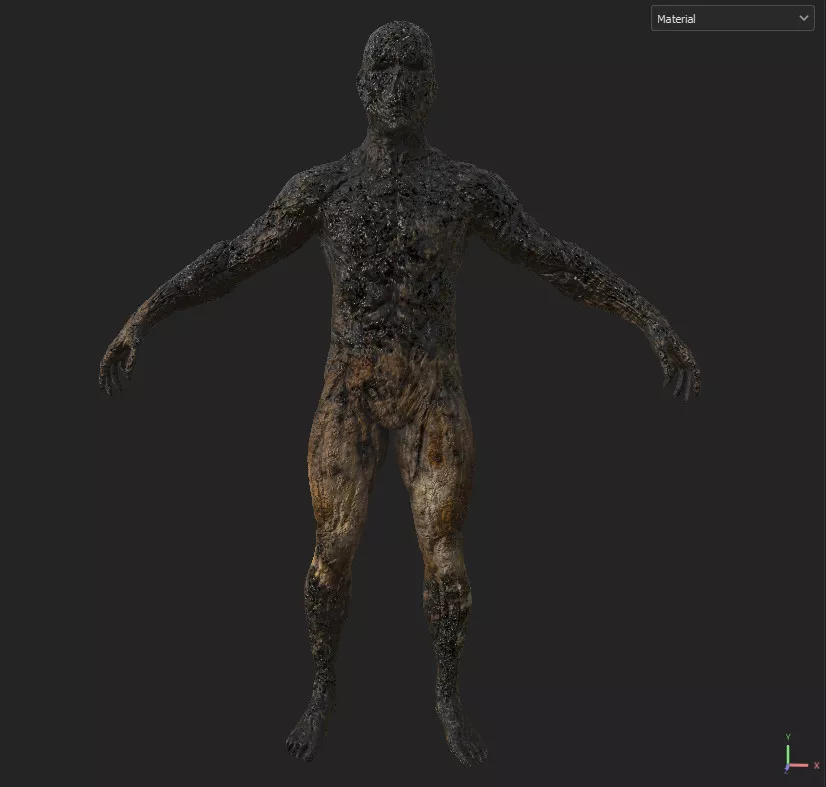Click the model's abdomen

coord(396,320)
